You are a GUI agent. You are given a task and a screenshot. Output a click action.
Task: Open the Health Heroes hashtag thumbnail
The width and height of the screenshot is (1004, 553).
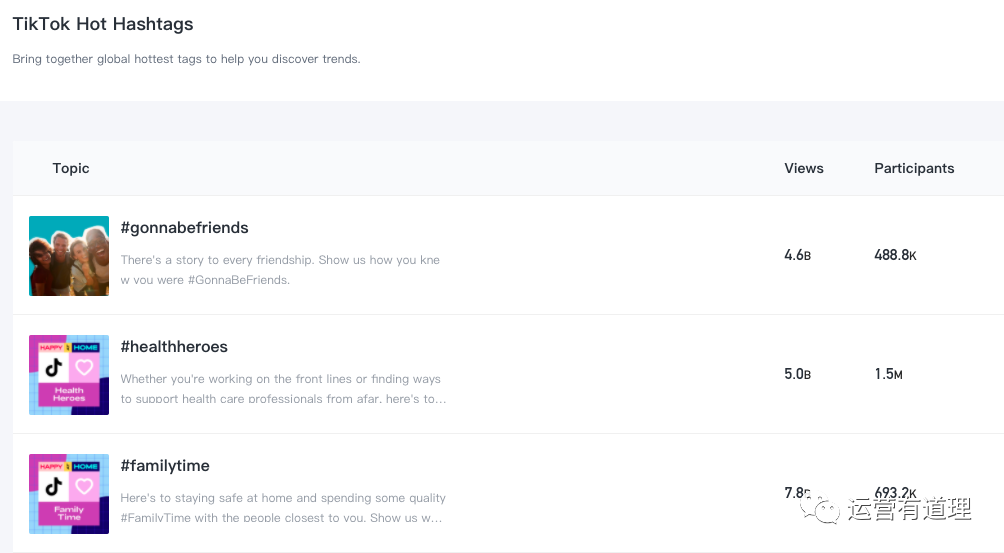[x=69, y=375]
